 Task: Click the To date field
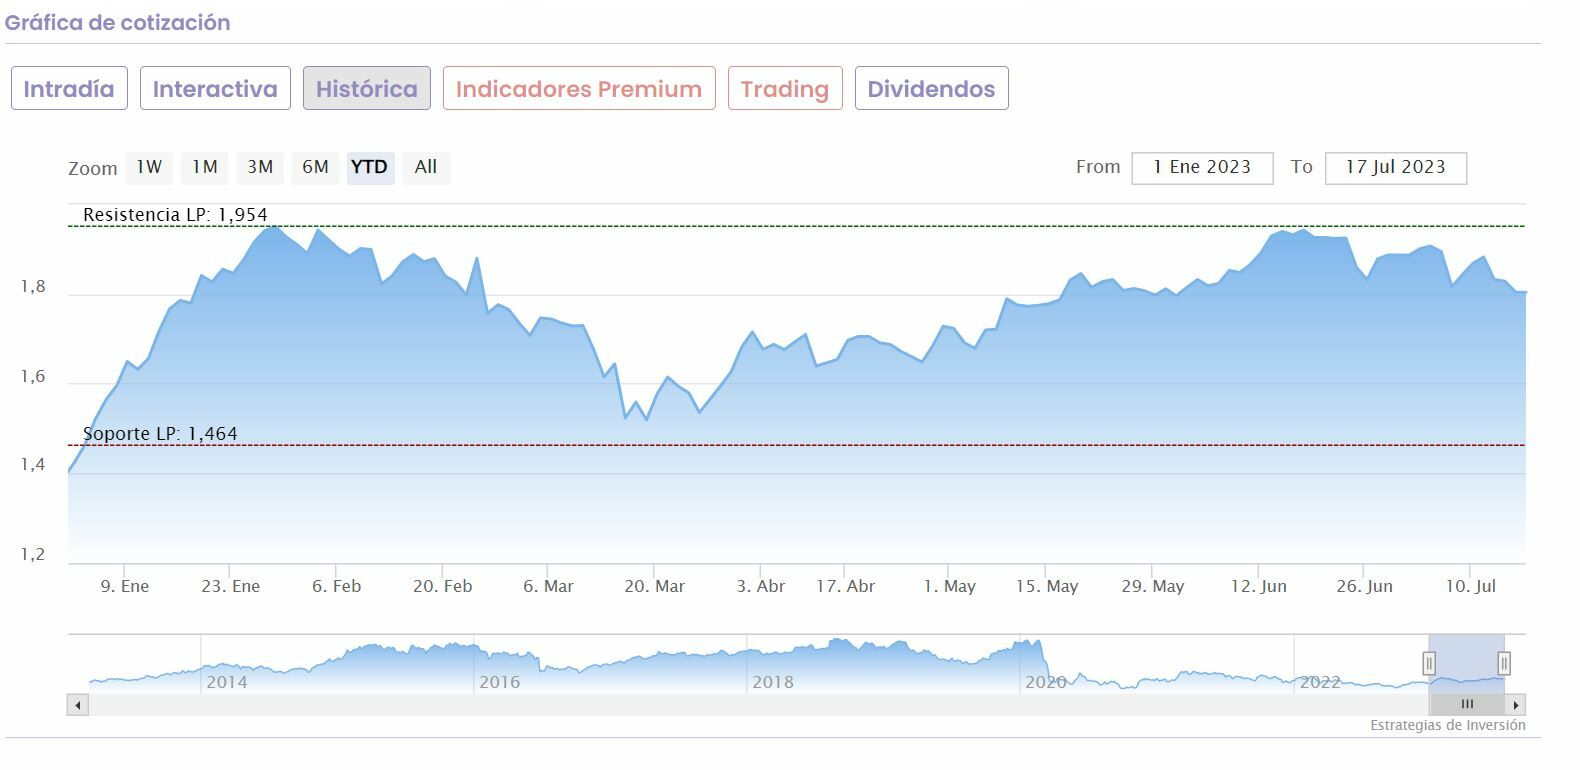coord(1395,168)
